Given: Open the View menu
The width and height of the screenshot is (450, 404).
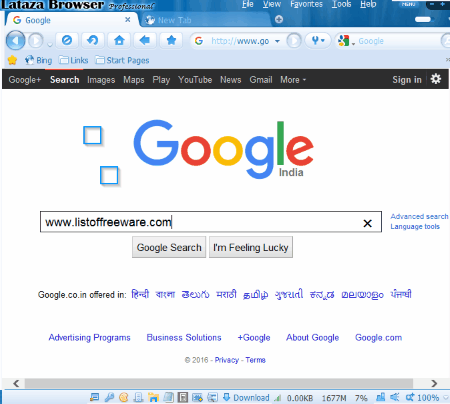Looking at the screenshot, I should [272, 4].
